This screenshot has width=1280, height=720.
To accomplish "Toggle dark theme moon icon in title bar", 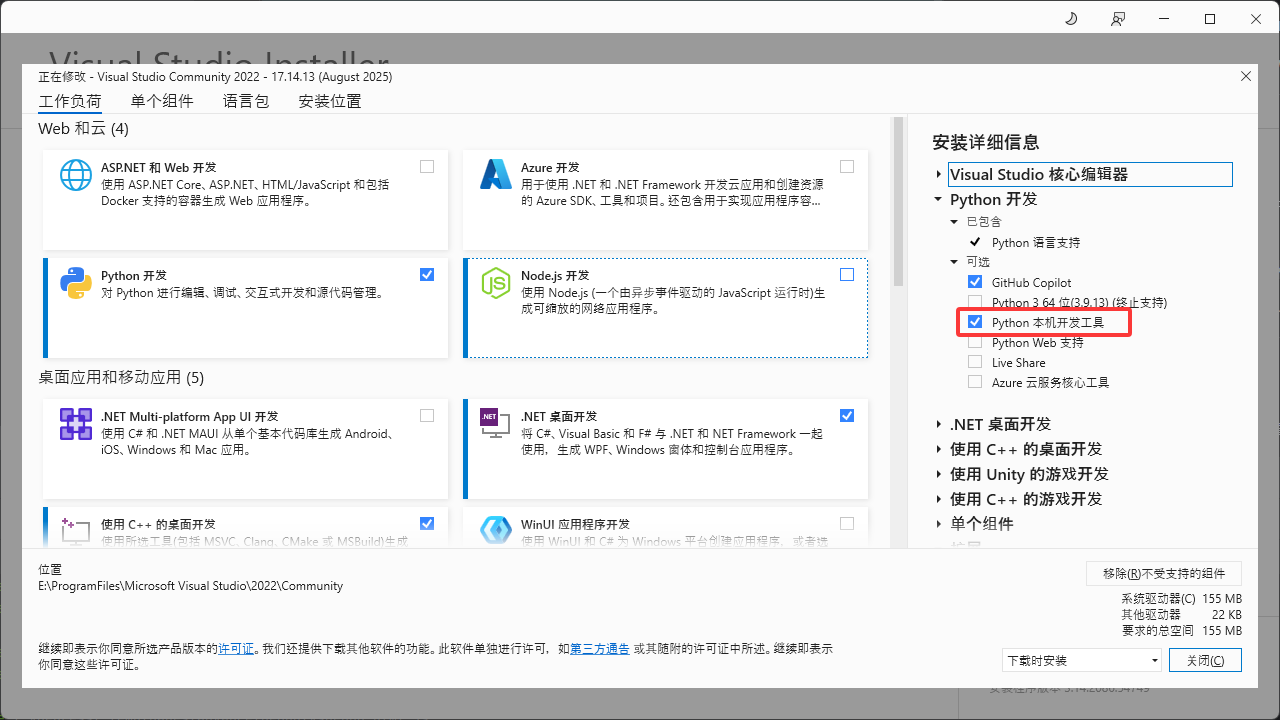I will (x=1071, y=19).
